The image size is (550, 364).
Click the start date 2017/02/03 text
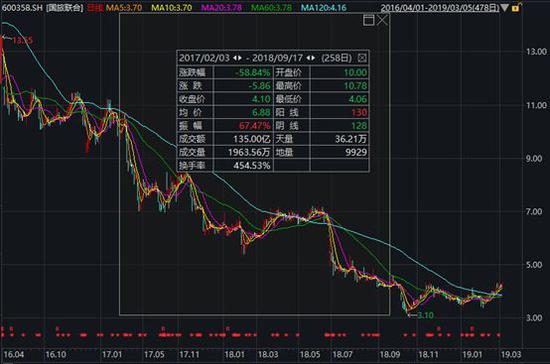point(204,58)
